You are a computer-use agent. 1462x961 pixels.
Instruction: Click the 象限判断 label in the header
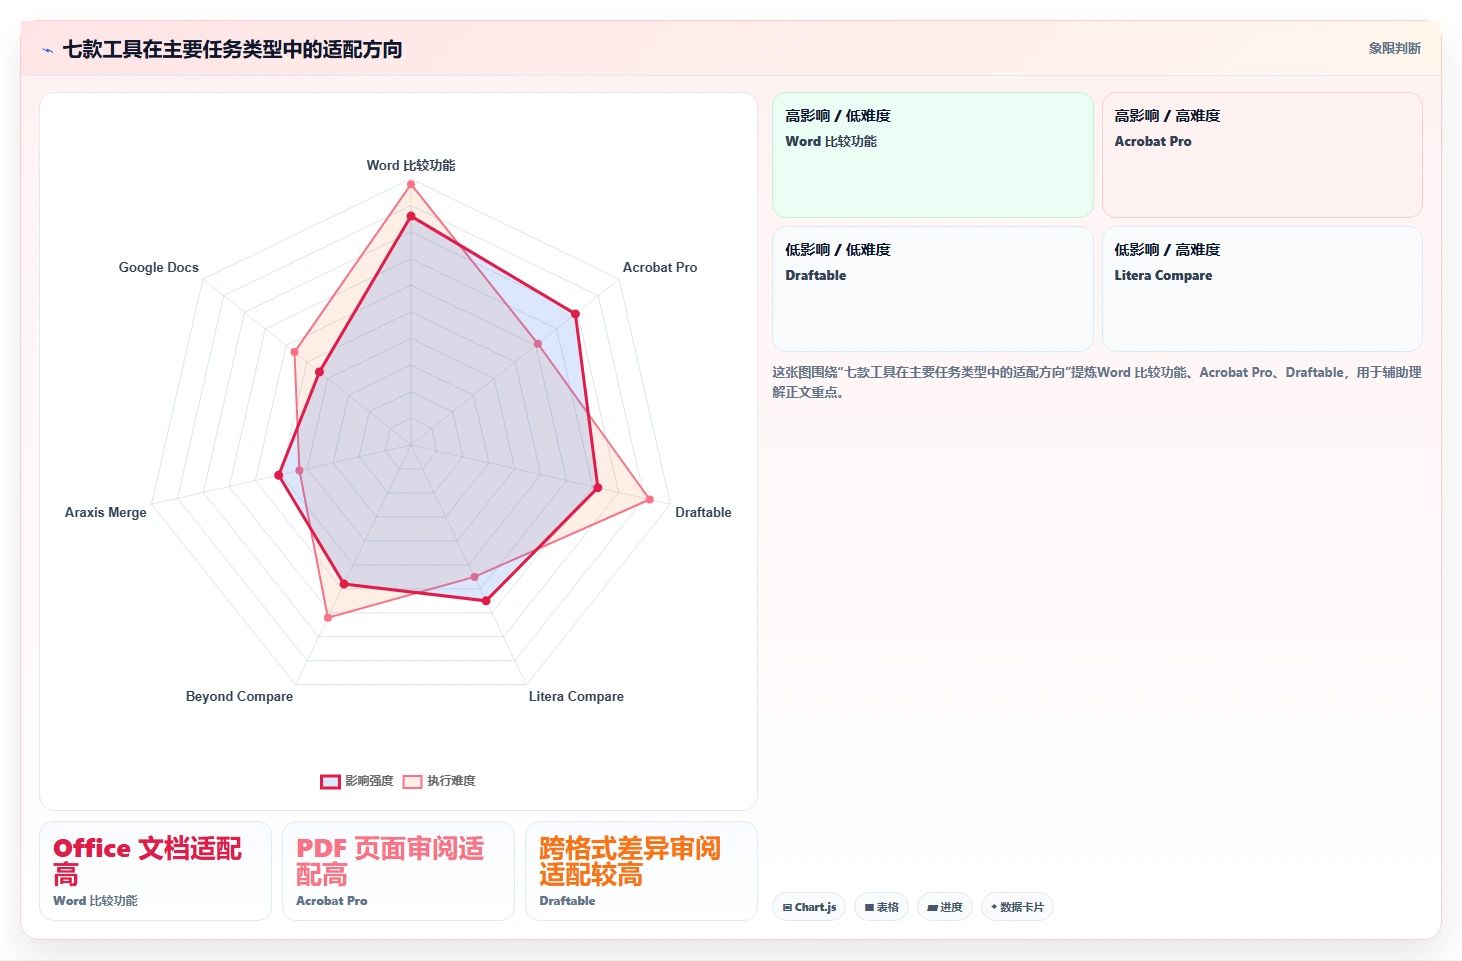point(1394,48)
